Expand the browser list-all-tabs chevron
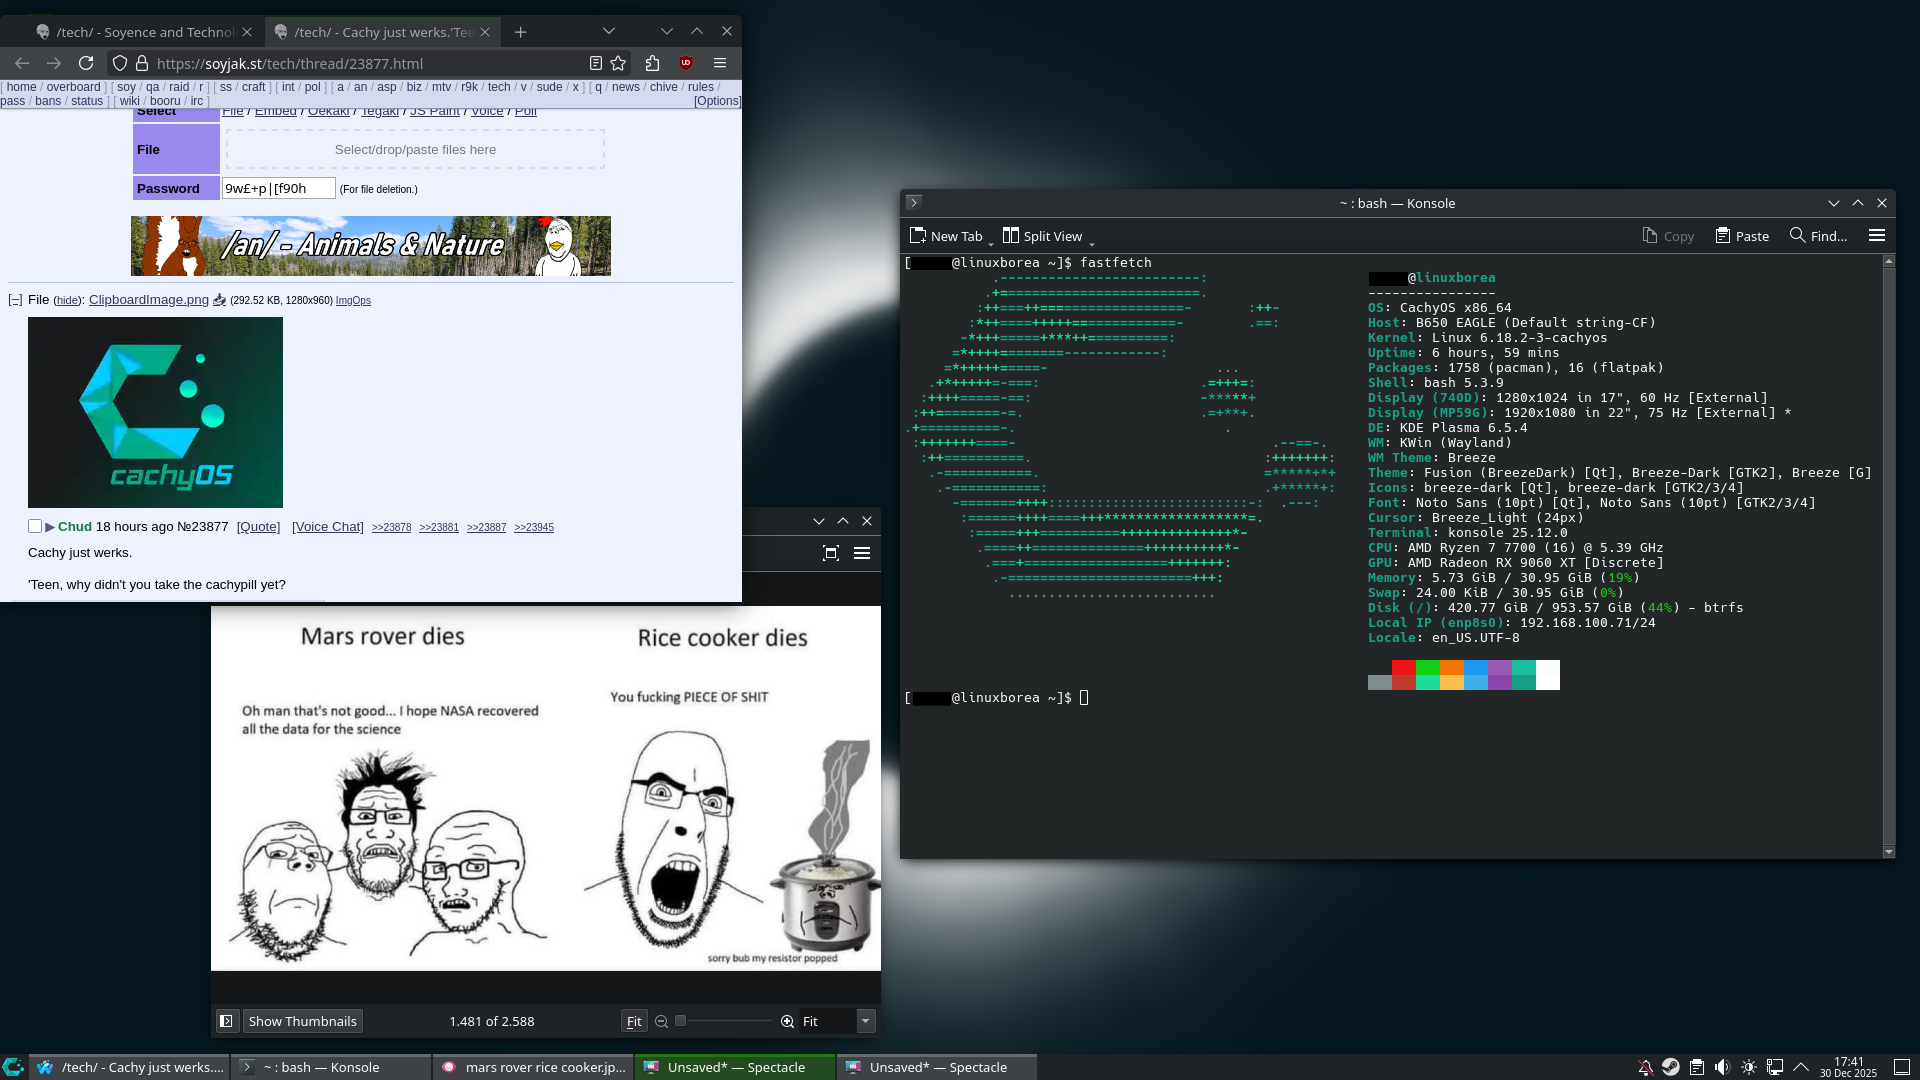Screen dimensions: 1920x1080 click(608, 31)
